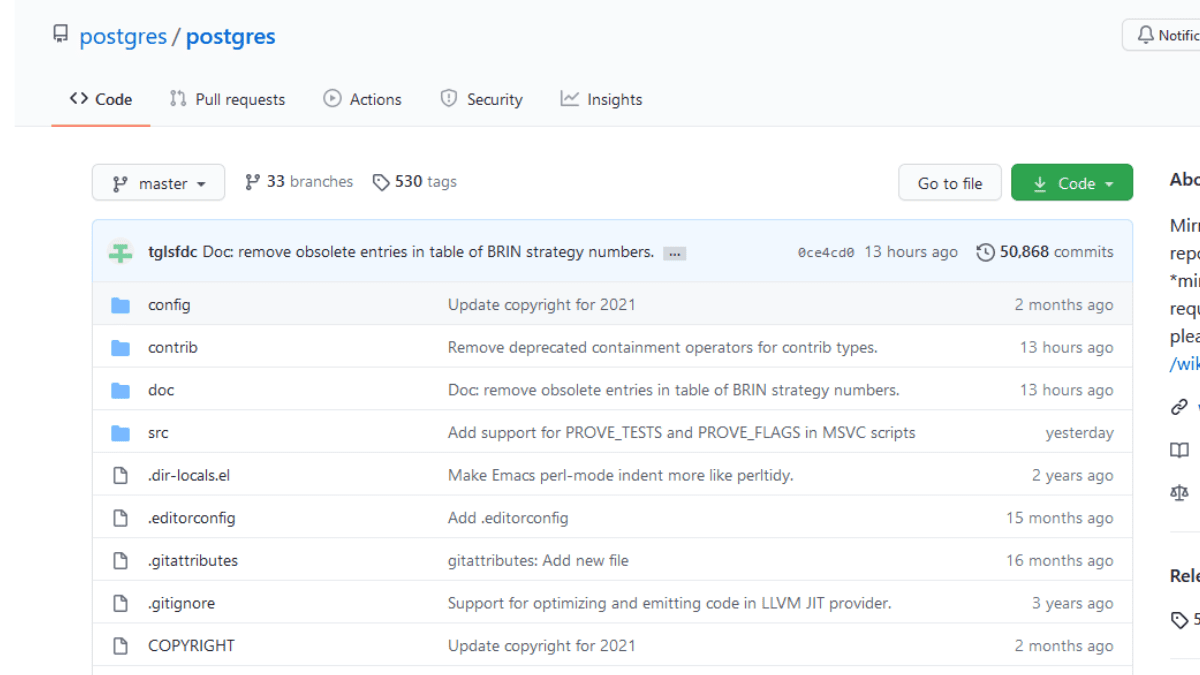Image resolution: width=1200 pixels, height=675 pixels.
Task: Click the folder icon for doc
Action: (121, 391)
